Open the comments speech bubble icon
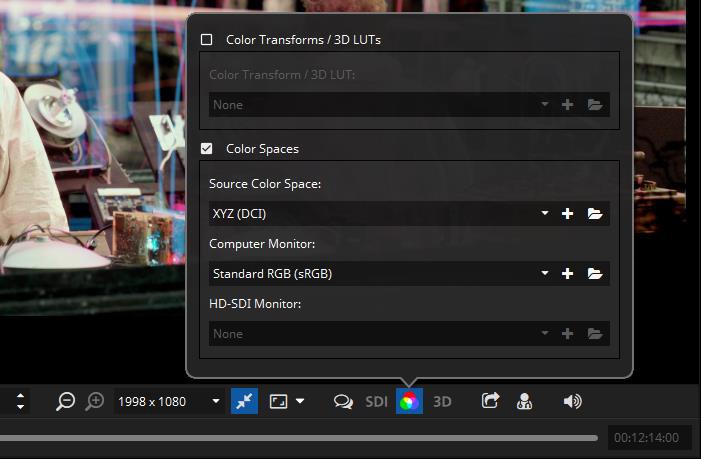The image size is (701, 459). [x=343, y=401]
